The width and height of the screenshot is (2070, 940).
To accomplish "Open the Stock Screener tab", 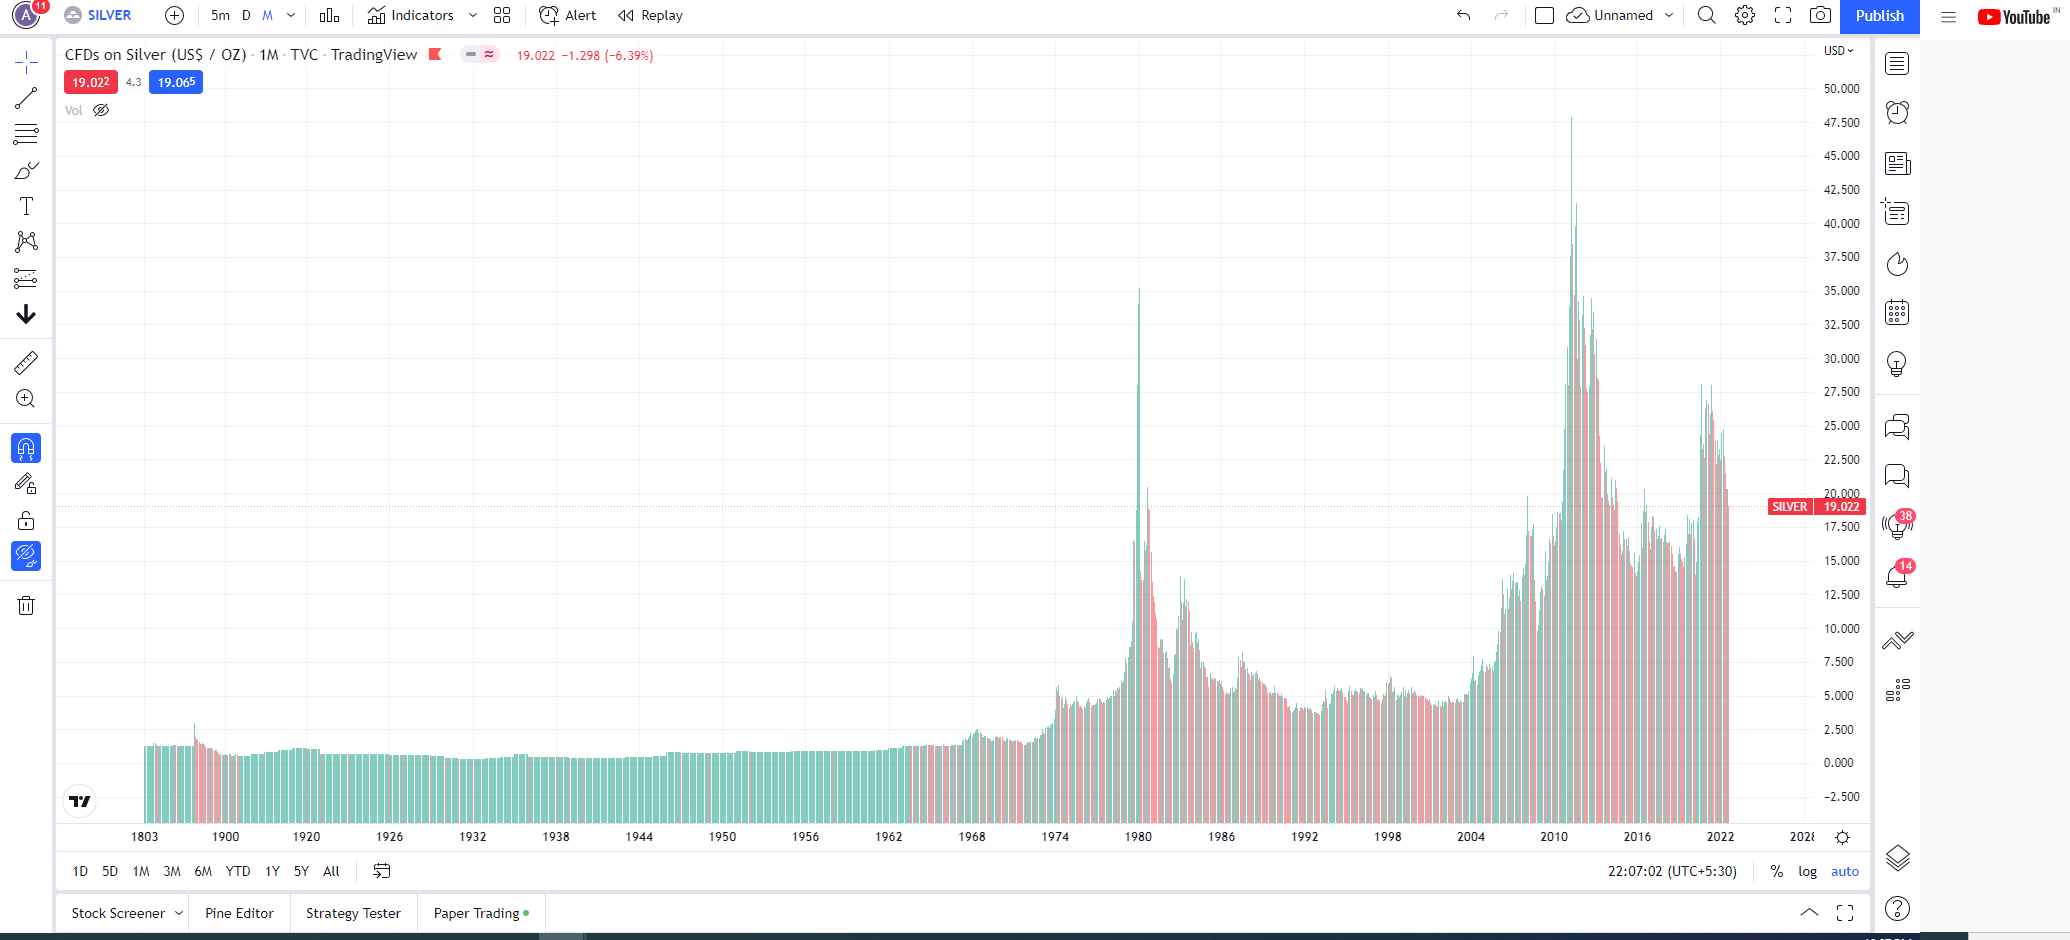I will click(118, 913).
